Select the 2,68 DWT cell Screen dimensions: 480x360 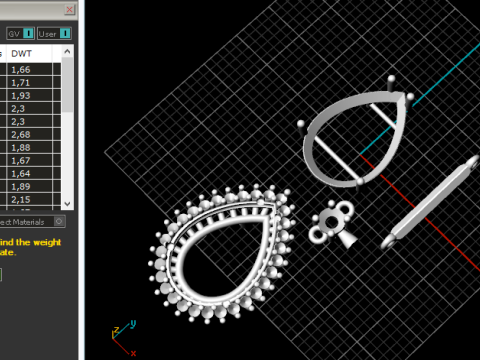tap(29, 135)
